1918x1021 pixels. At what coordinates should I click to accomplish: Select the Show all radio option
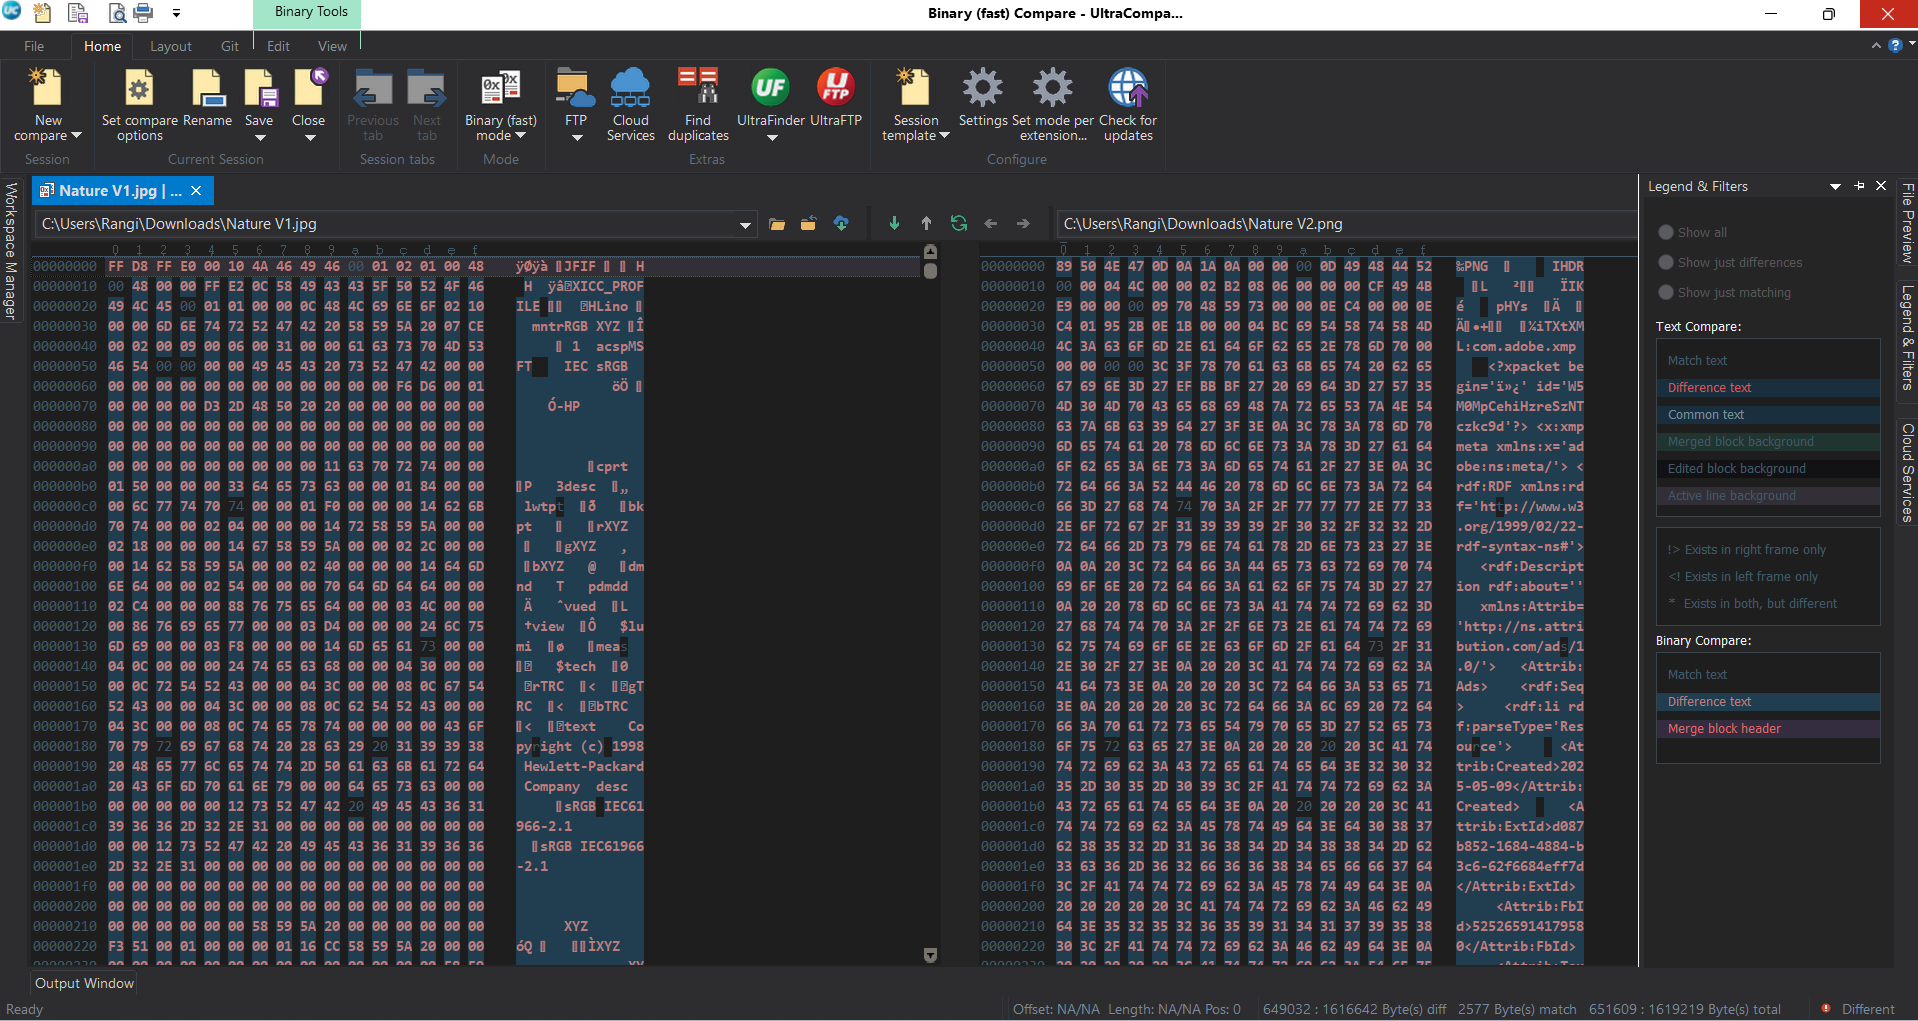click(x=1666, y=232)
